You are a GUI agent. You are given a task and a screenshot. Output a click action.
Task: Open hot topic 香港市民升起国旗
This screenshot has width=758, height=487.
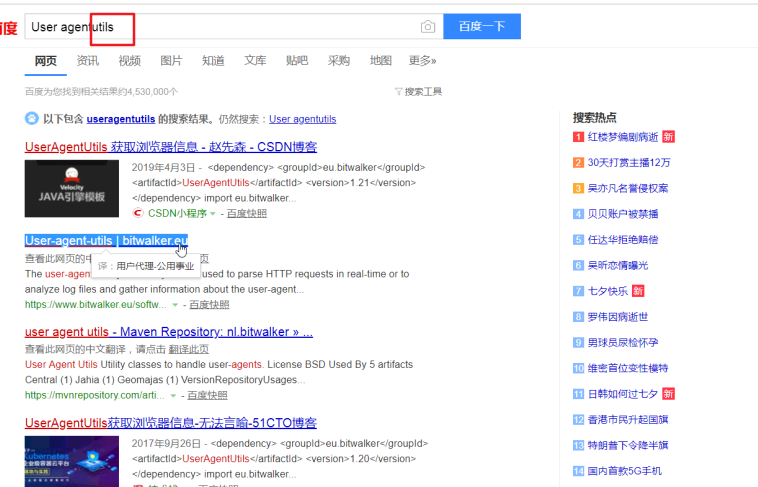pos(627,419)
